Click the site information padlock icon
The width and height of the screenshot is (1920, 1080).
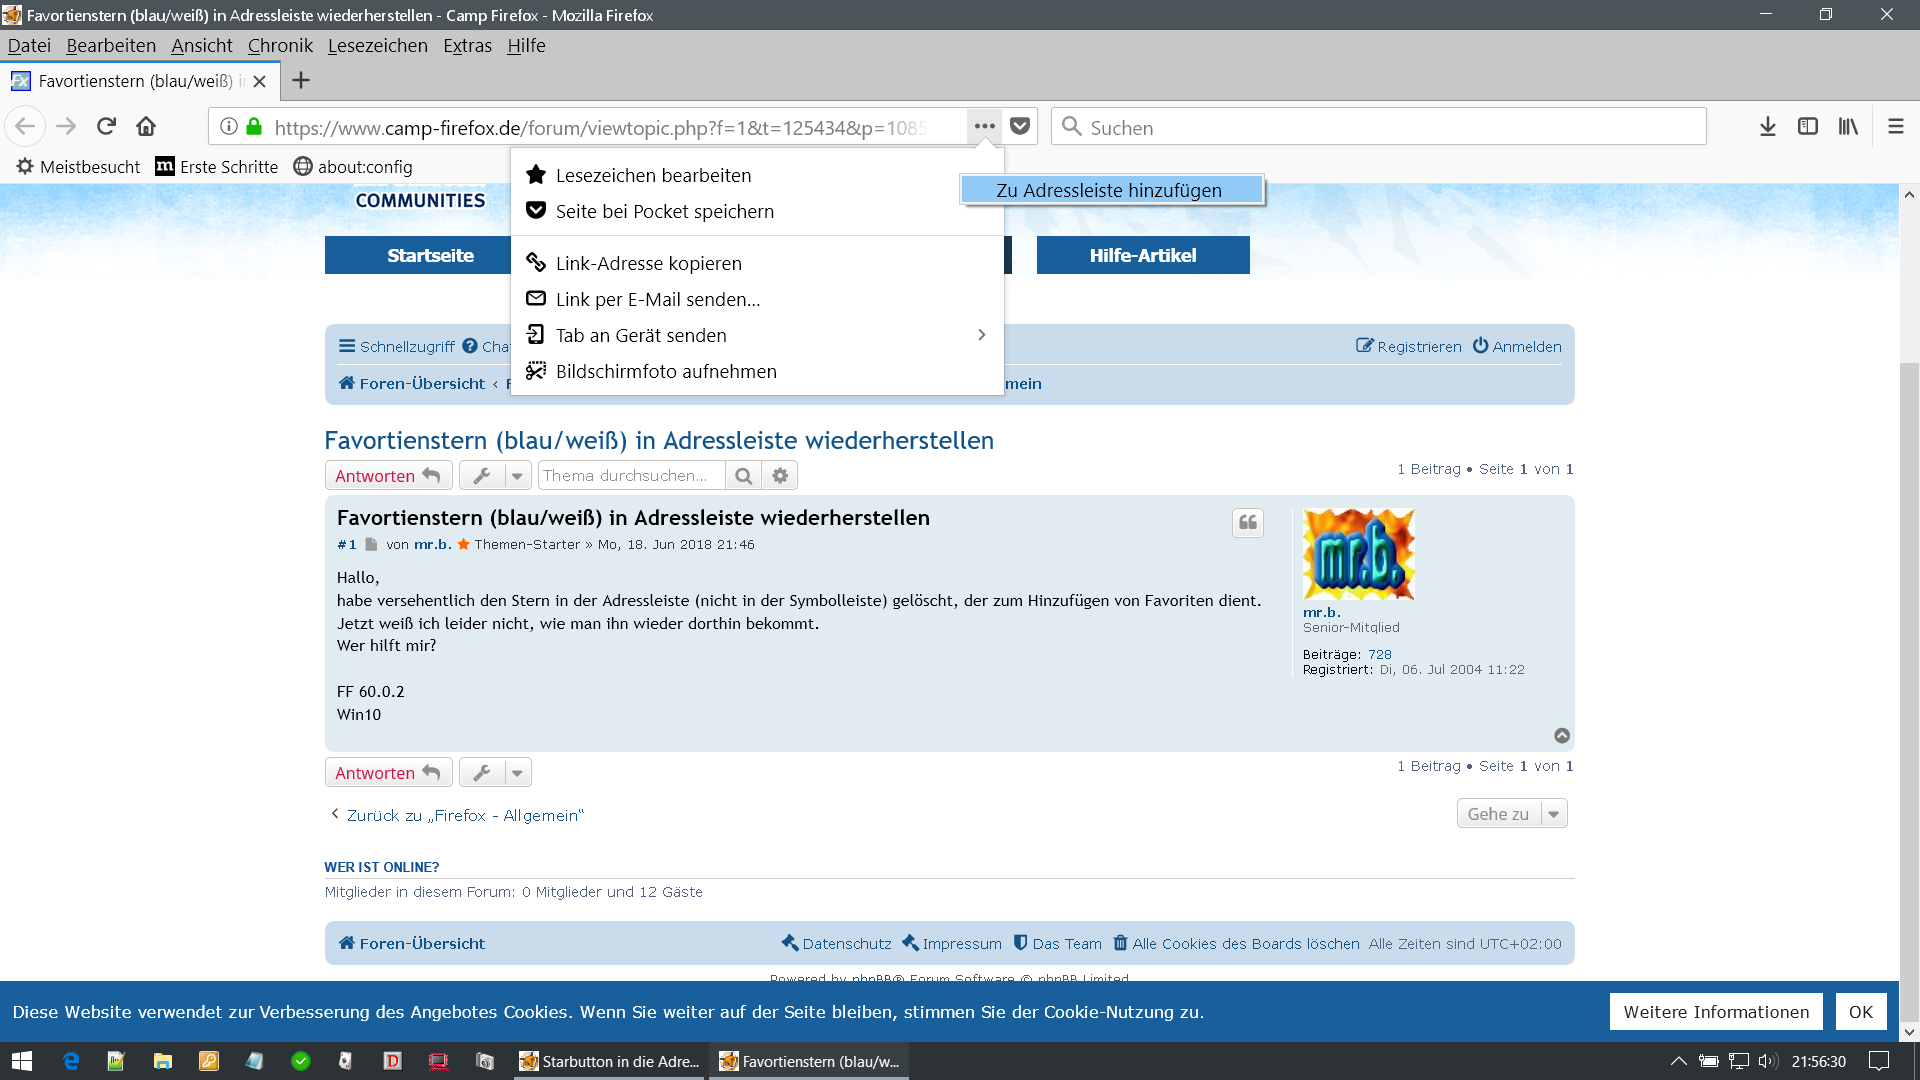click(x=254, y=127)
